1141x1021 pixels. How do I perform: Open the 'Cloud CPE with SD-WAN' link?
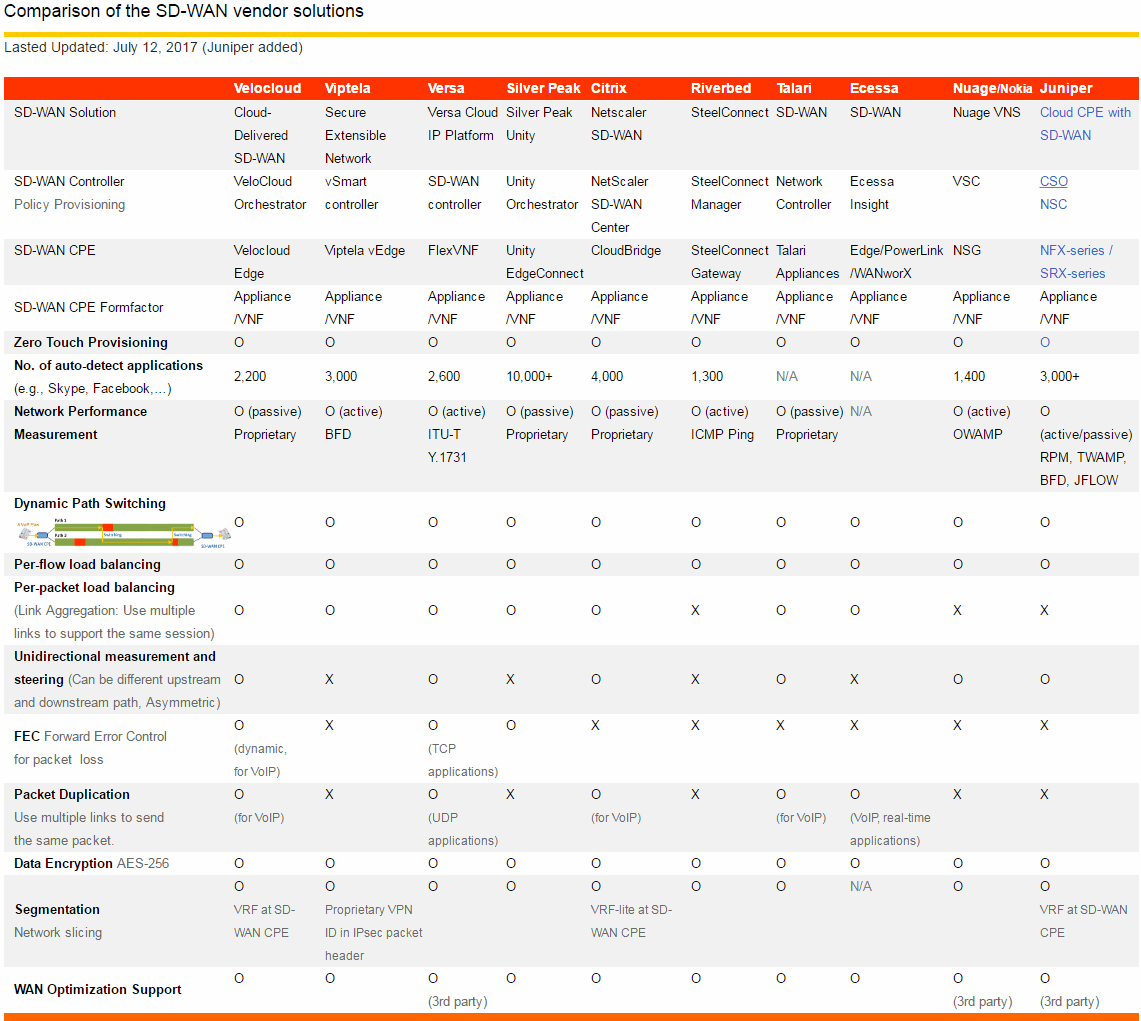[1085, 124]
